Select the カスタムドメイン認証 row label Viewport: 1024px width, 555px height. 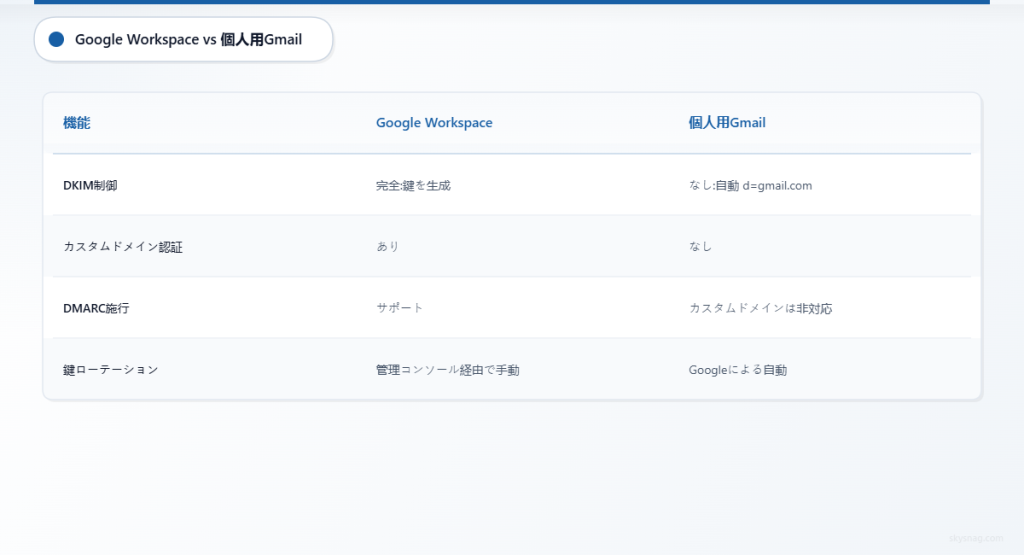pos(123,247)
